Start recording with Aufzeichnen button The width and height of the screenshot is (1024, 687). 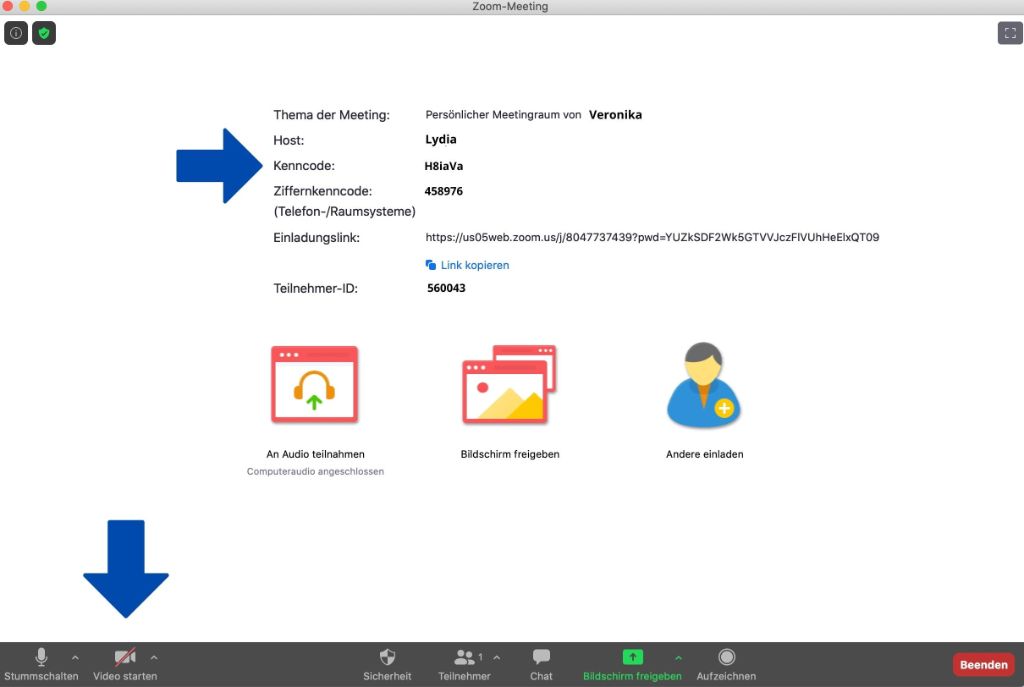[726, 664]
